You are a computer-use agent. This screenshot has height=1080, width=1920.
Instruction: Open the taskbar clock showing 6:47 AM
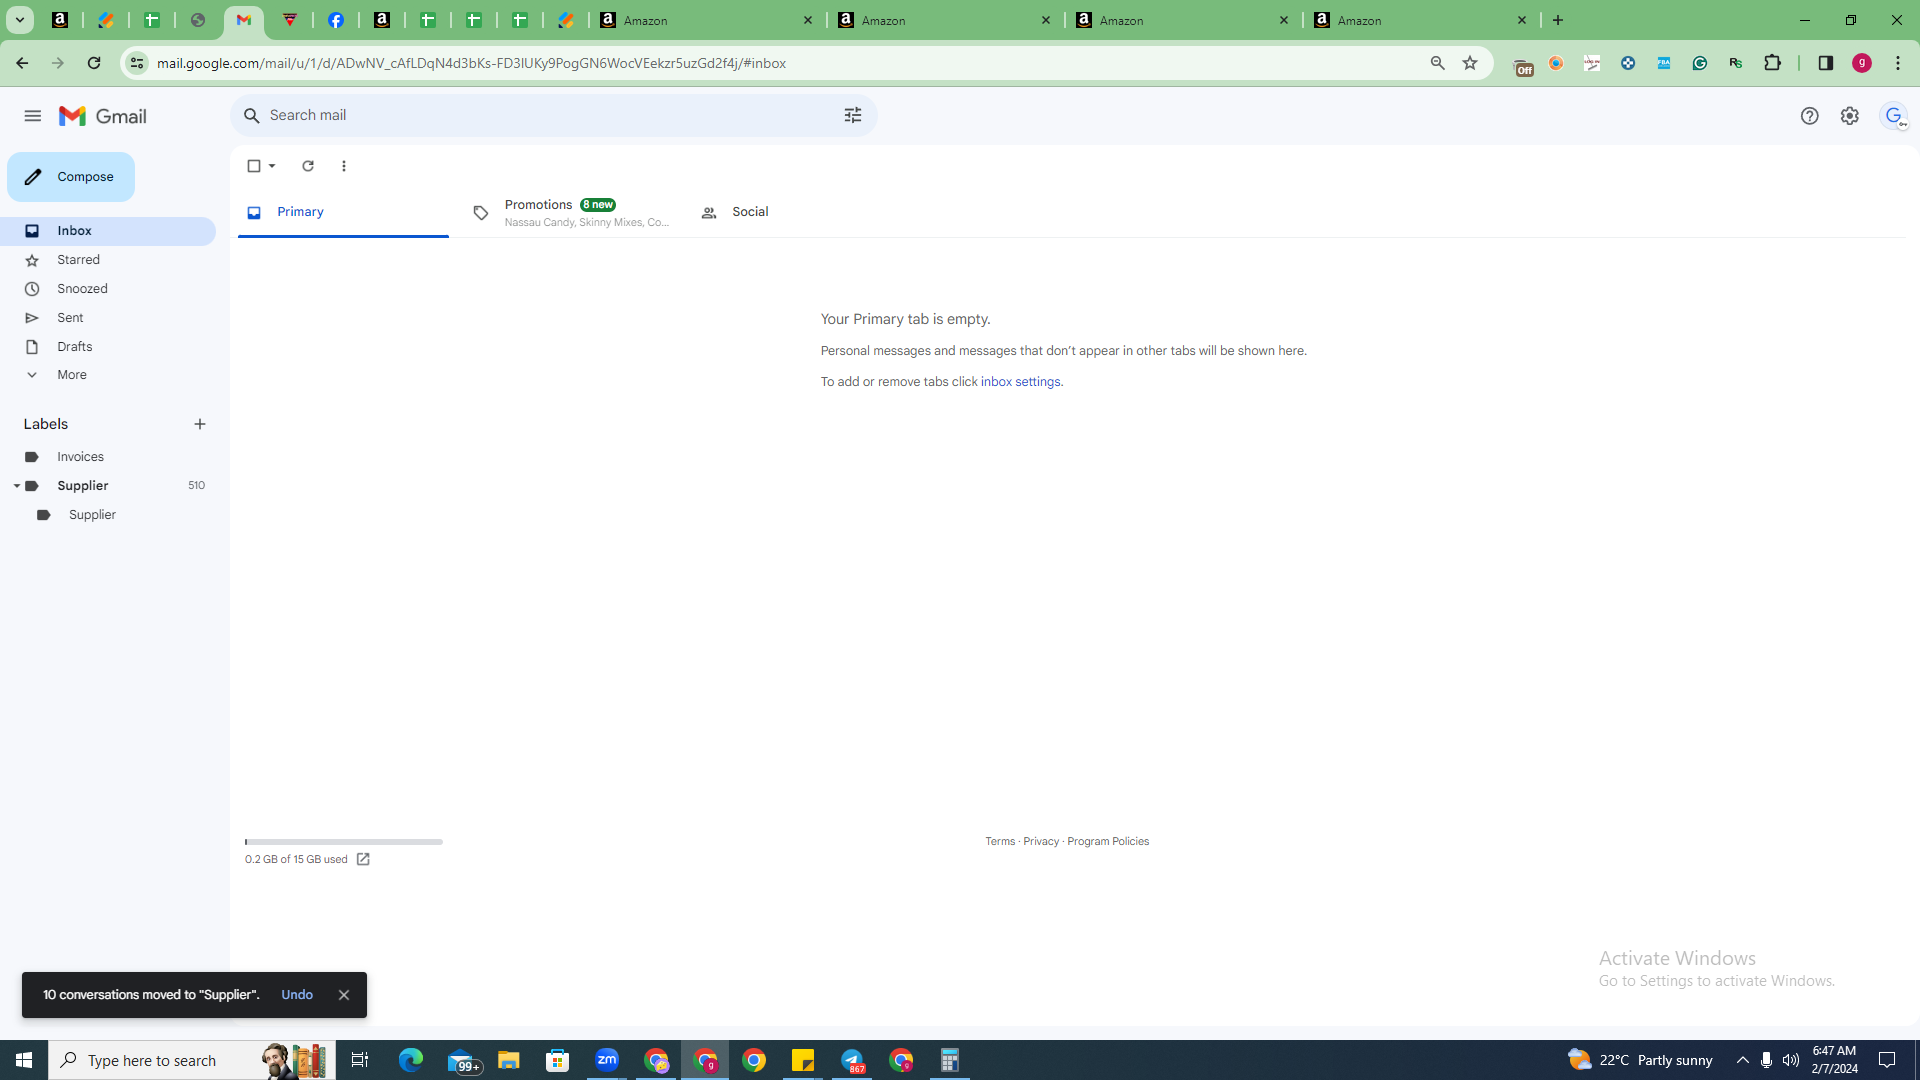pyautogui.click(x=1834, y=1060)
